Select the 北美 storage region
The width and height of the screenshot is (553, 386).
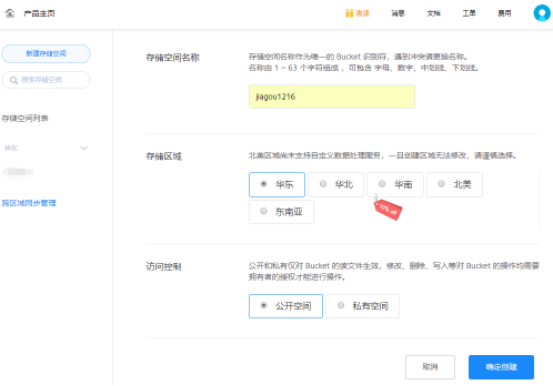455,185
